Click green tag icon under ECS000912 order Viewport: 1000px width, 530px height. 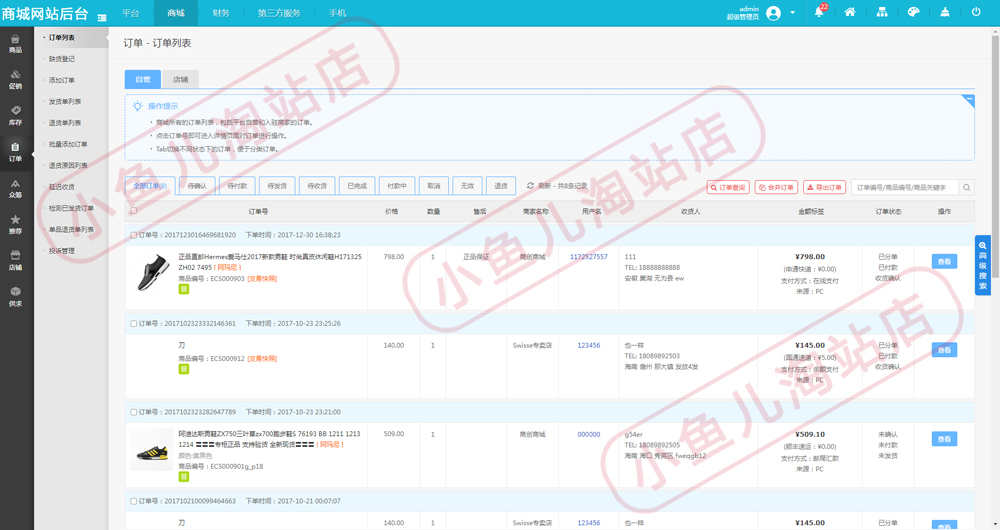184,369
